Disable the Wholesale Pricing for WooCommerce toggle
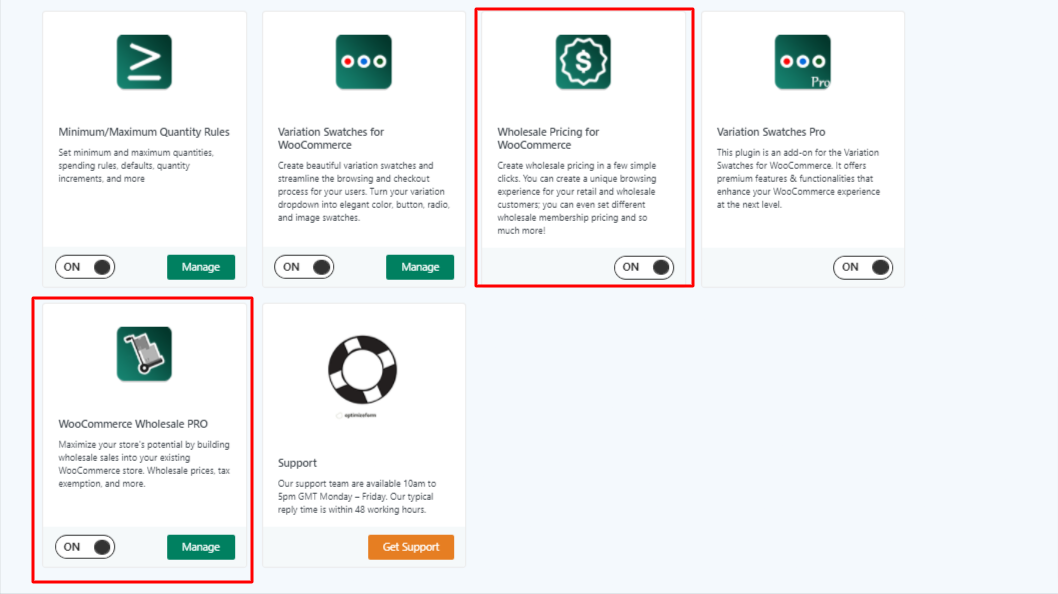 (644, 267)
